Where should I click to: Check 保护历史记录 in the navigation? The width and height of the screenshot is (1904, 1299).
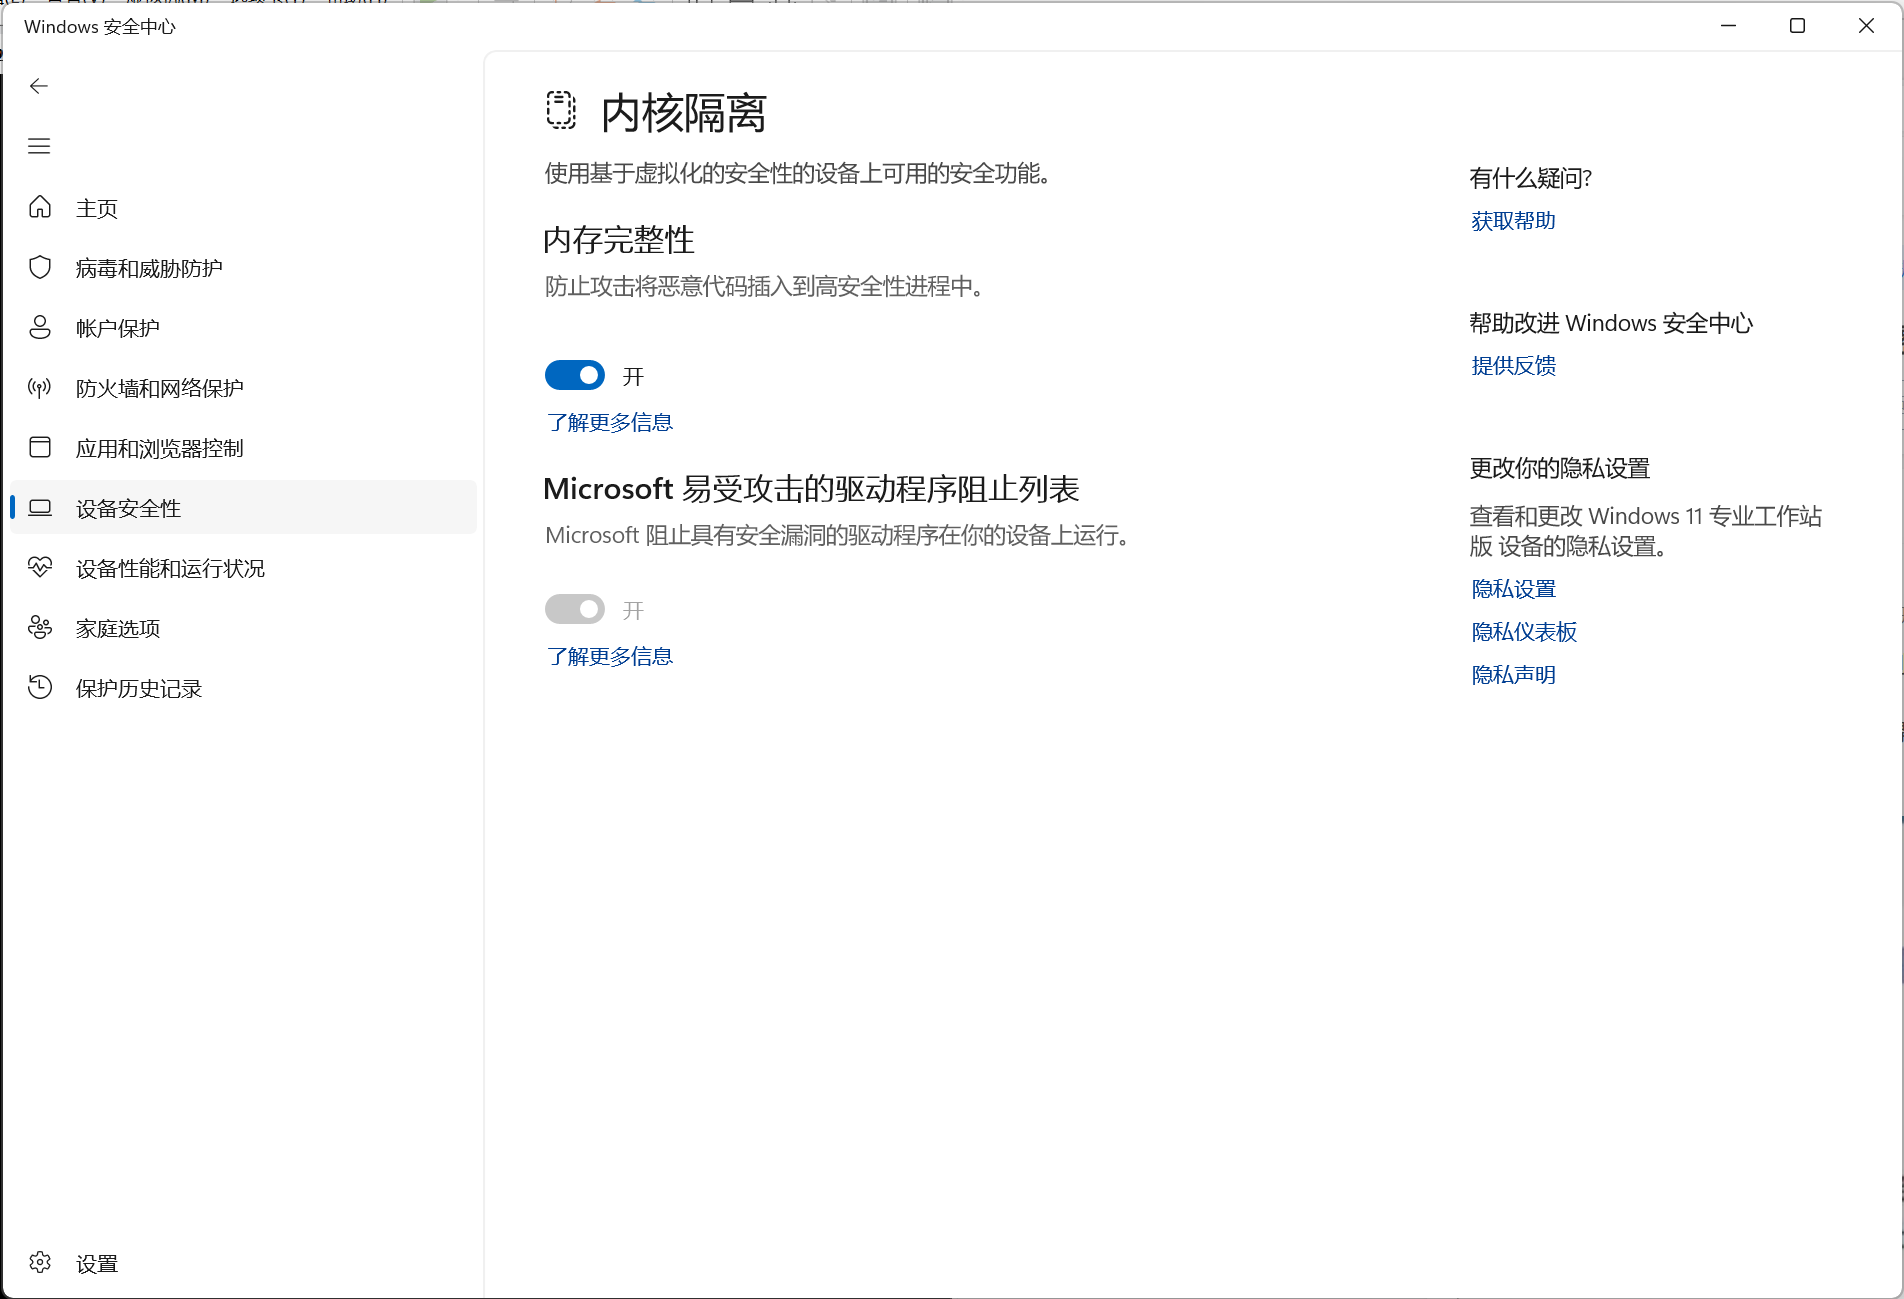[139, 688]
